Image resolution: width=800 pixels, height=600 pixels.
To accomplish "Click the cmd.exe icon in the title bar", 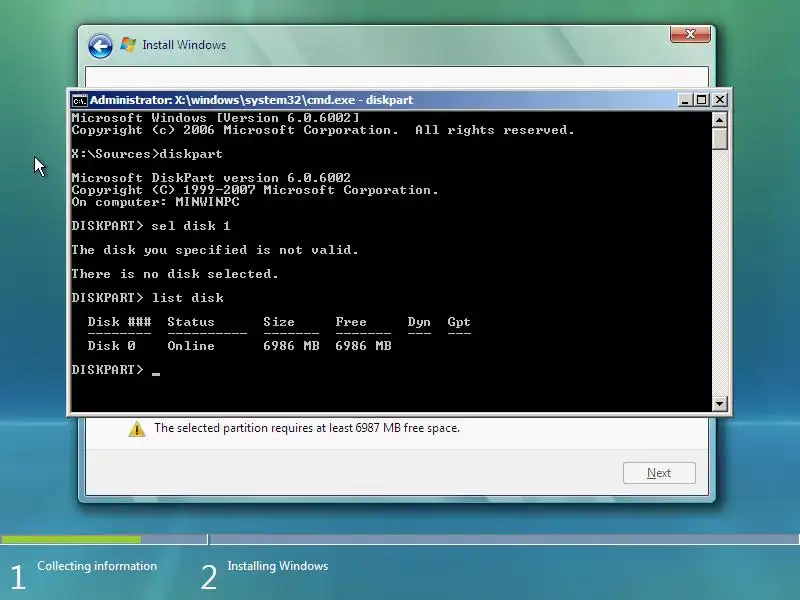I will click(x=79, y=101).
